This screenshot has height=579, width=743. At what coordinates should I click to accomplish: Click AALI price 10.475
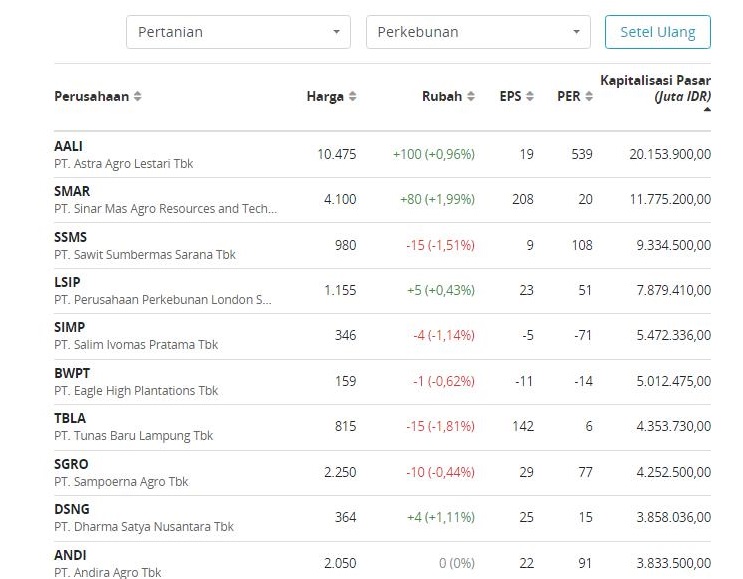tap(336, 154)
